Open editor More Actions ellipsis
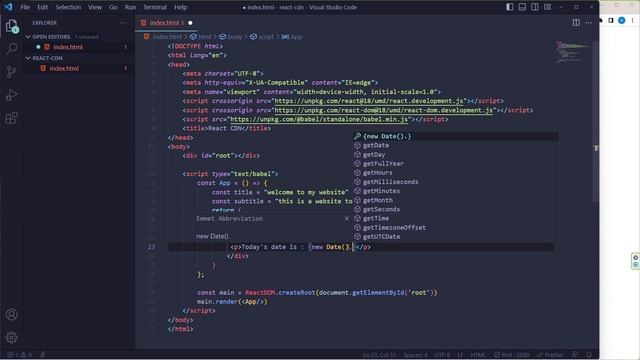Viewport: 640px width, 360px height. coord(588,22)
